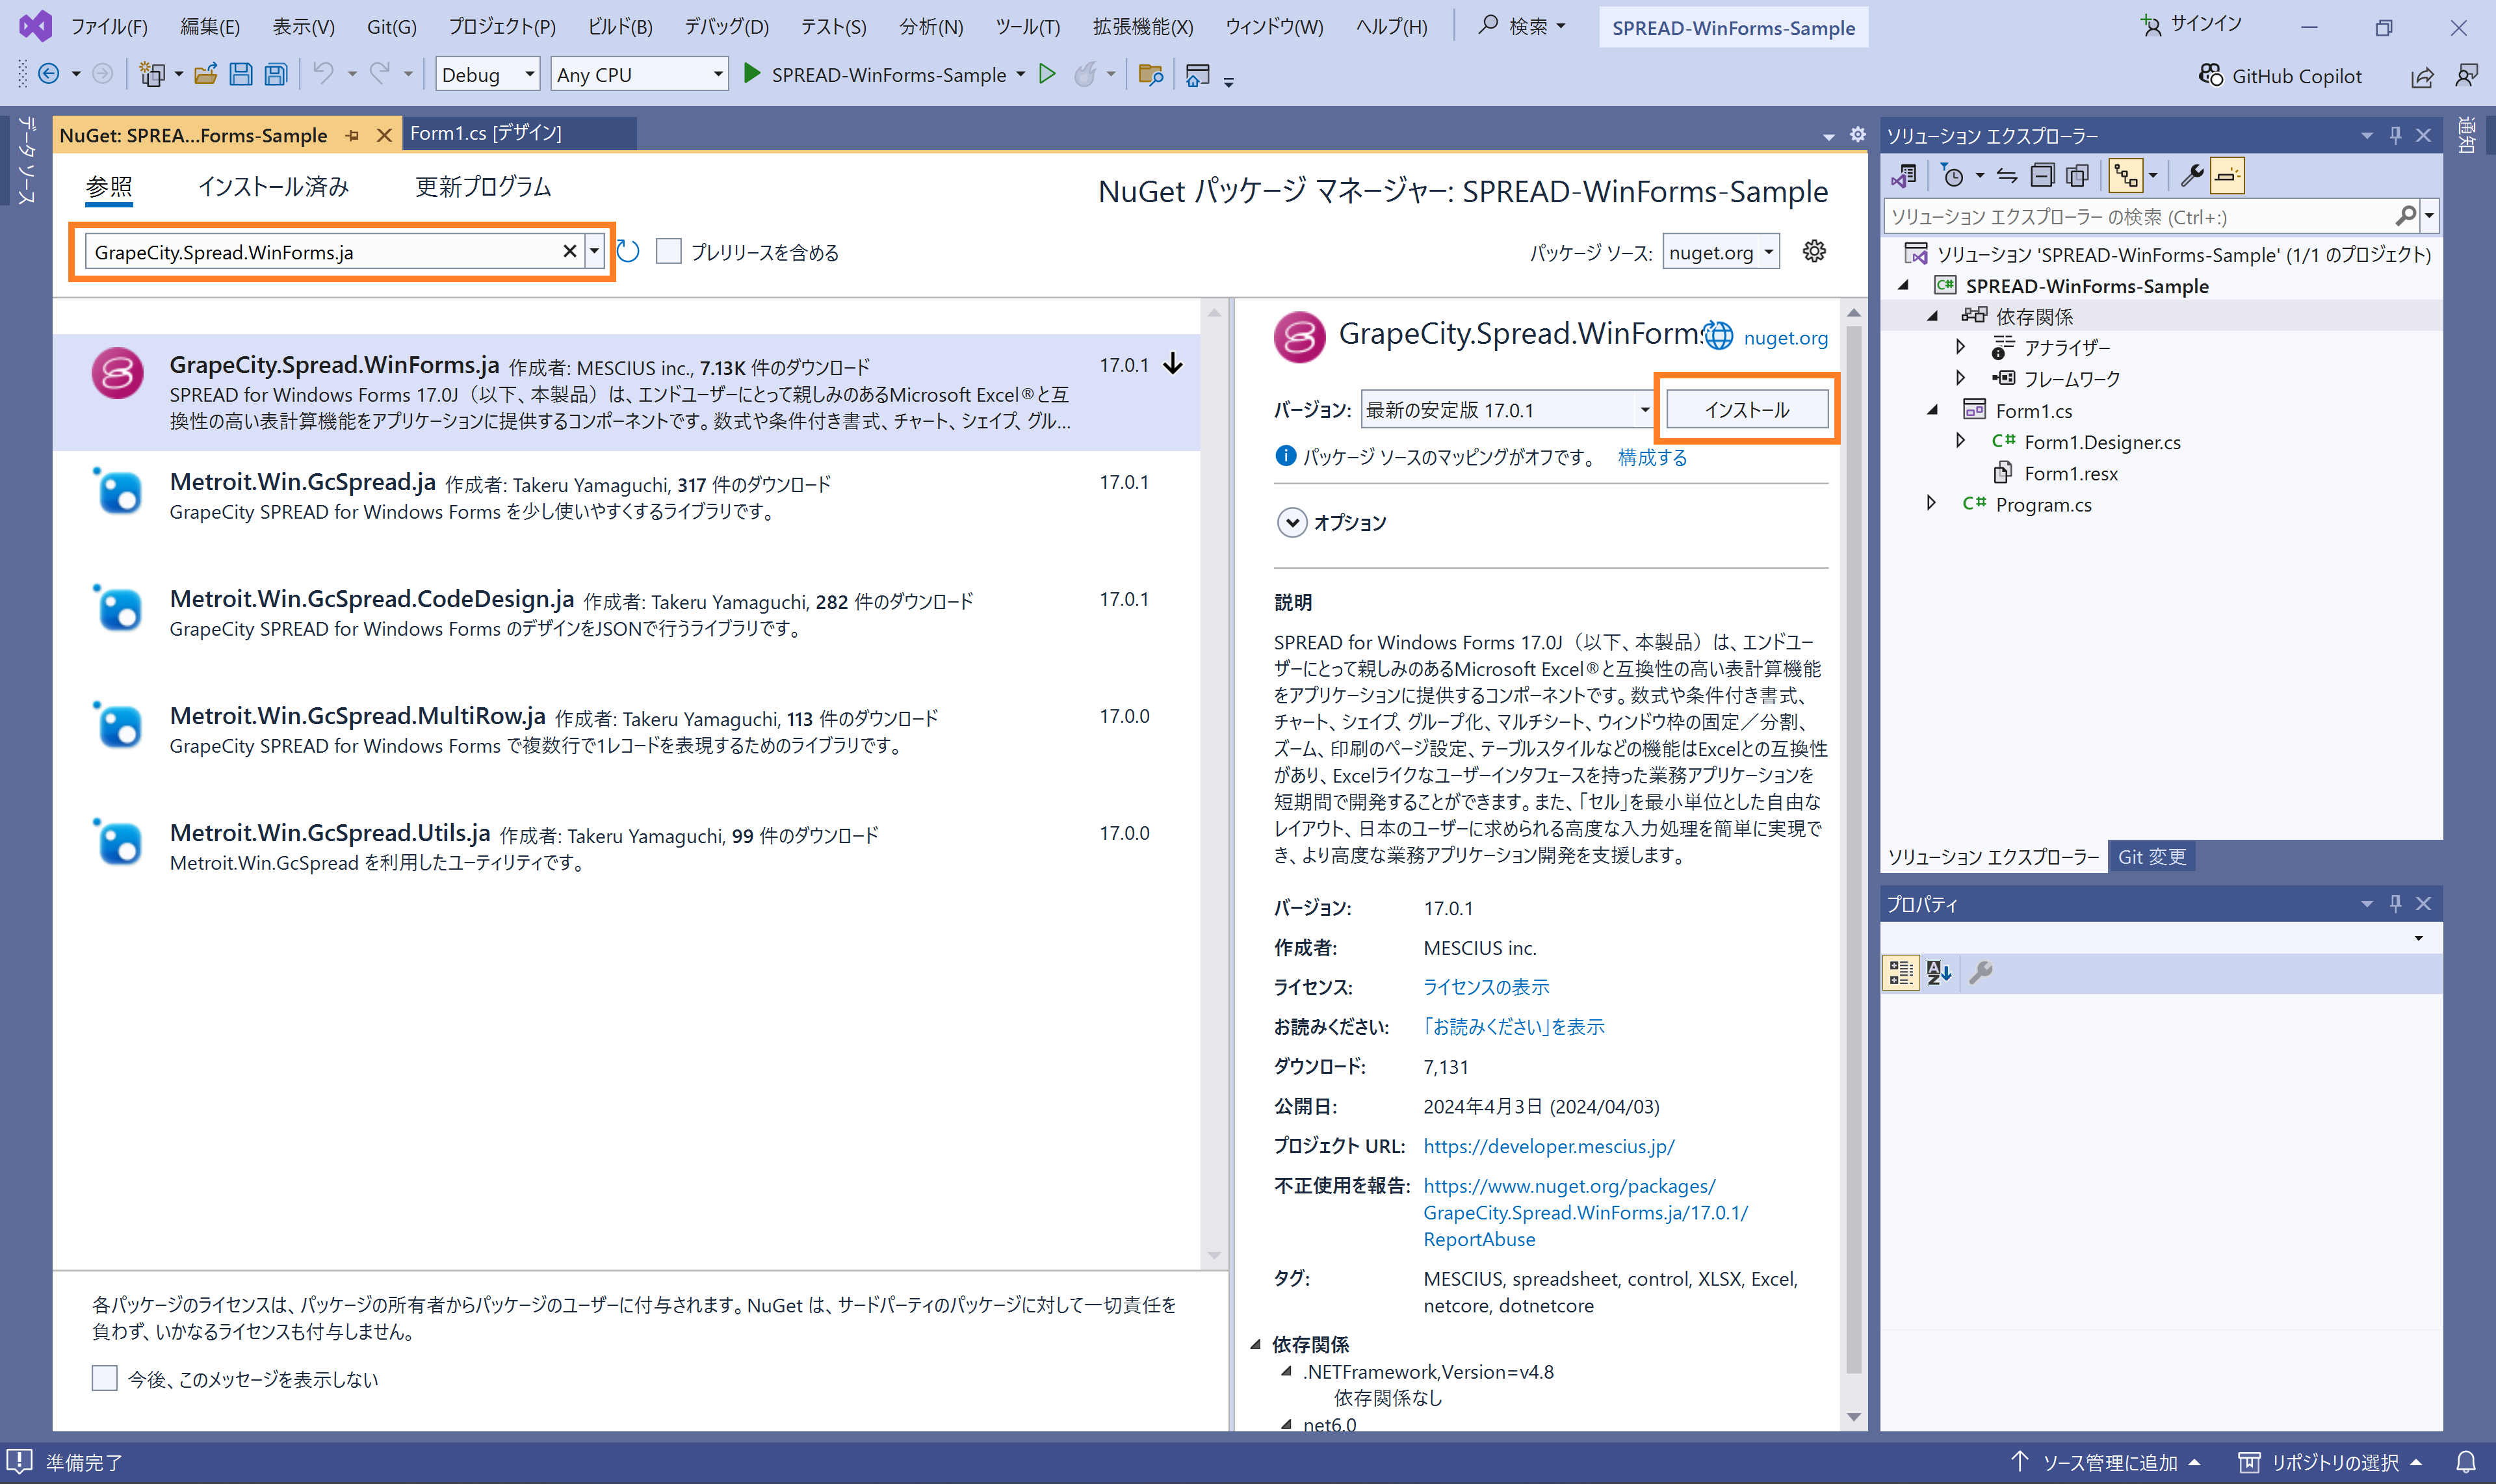This screenshot has height=1484, width=2496.
Task: Open the ビルド(B) menu
Action: click(x=620, y=26)
